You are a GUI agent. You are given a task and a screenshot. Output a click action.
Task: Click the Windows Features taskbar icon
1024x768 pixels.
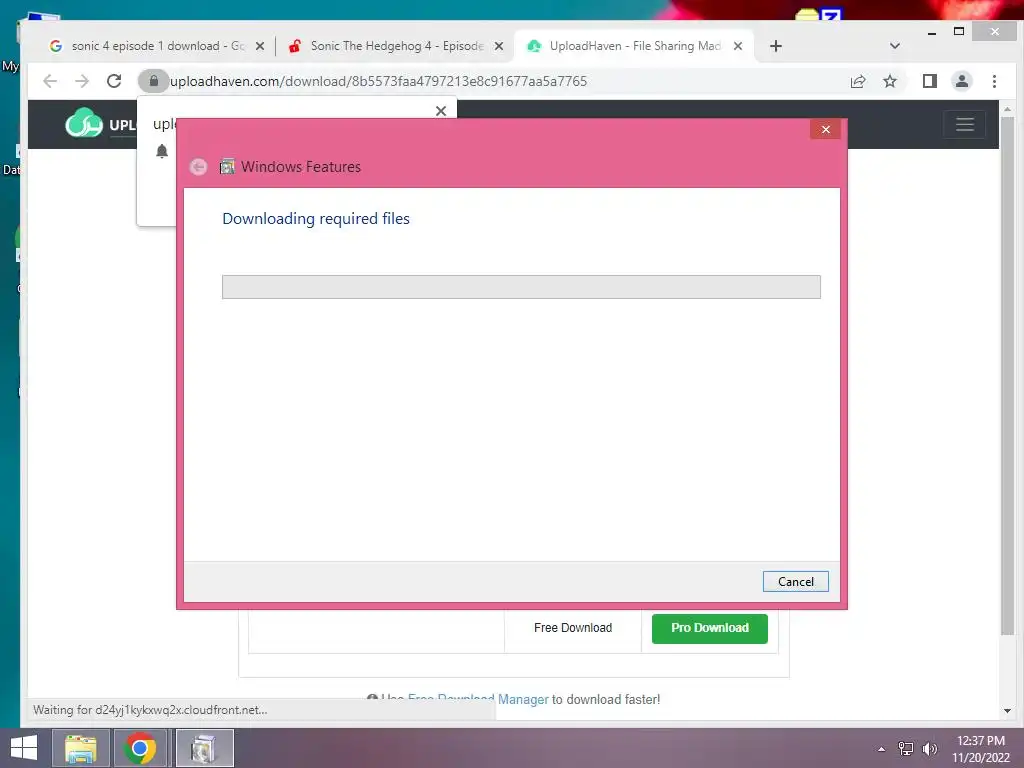(x=204, y=748)
